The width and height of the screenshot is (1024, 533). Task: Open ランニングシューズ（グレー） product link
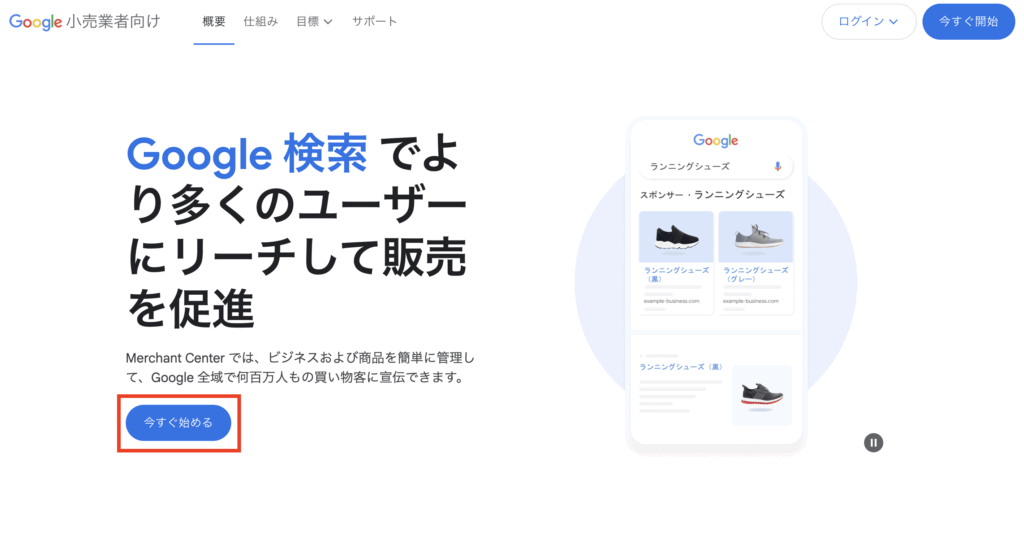(x=756, y=274)
